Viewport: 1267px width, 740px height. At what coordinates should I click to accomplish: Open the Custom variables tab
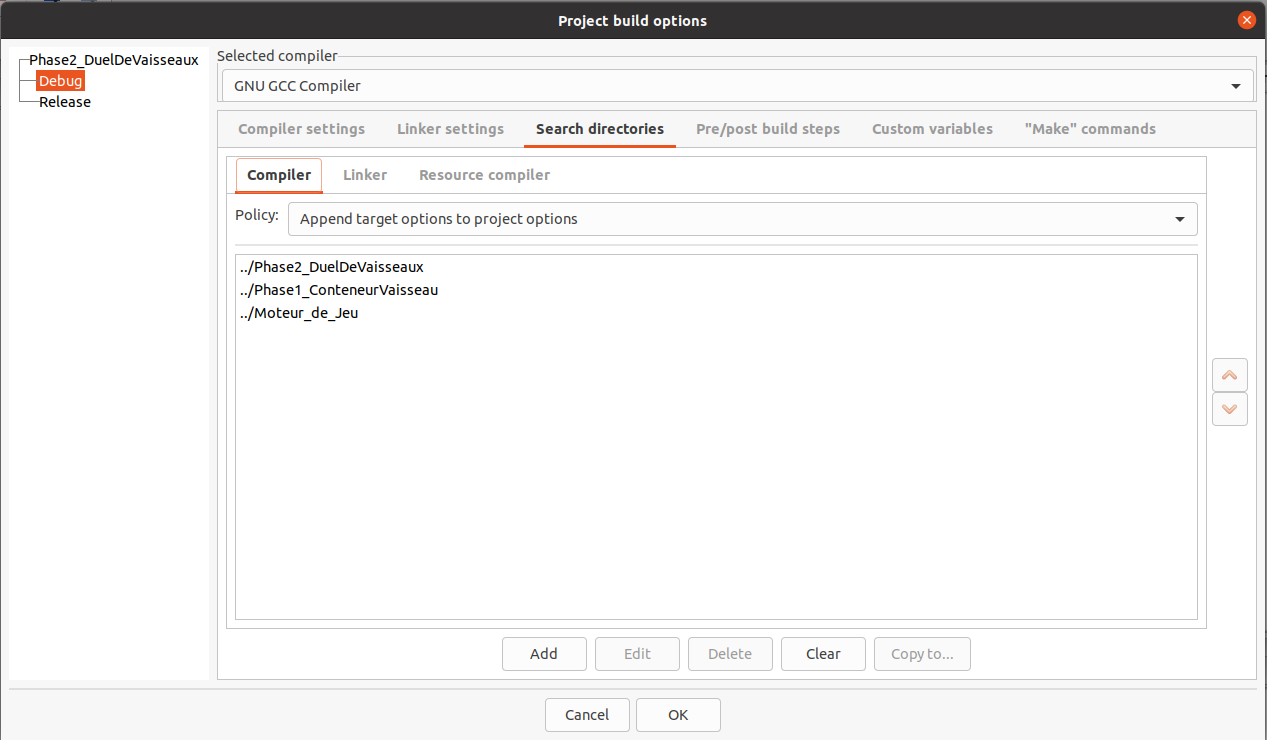point(931,128)
